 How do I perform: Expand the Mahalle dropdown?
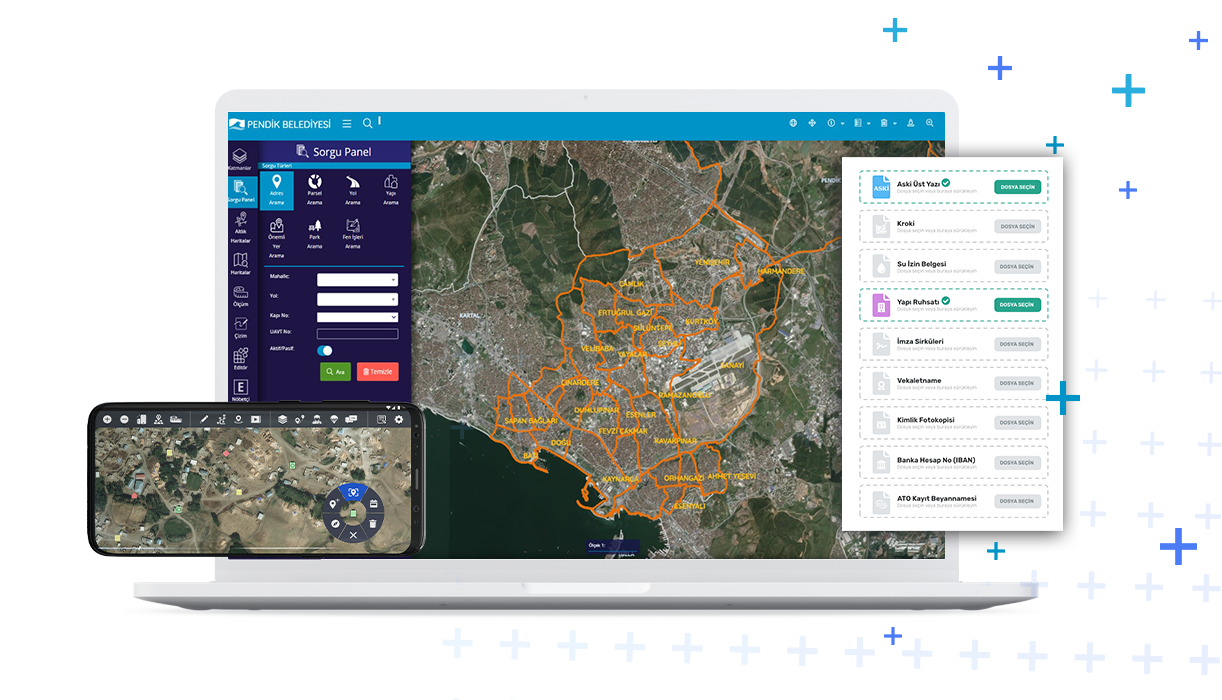pos(357,280)
